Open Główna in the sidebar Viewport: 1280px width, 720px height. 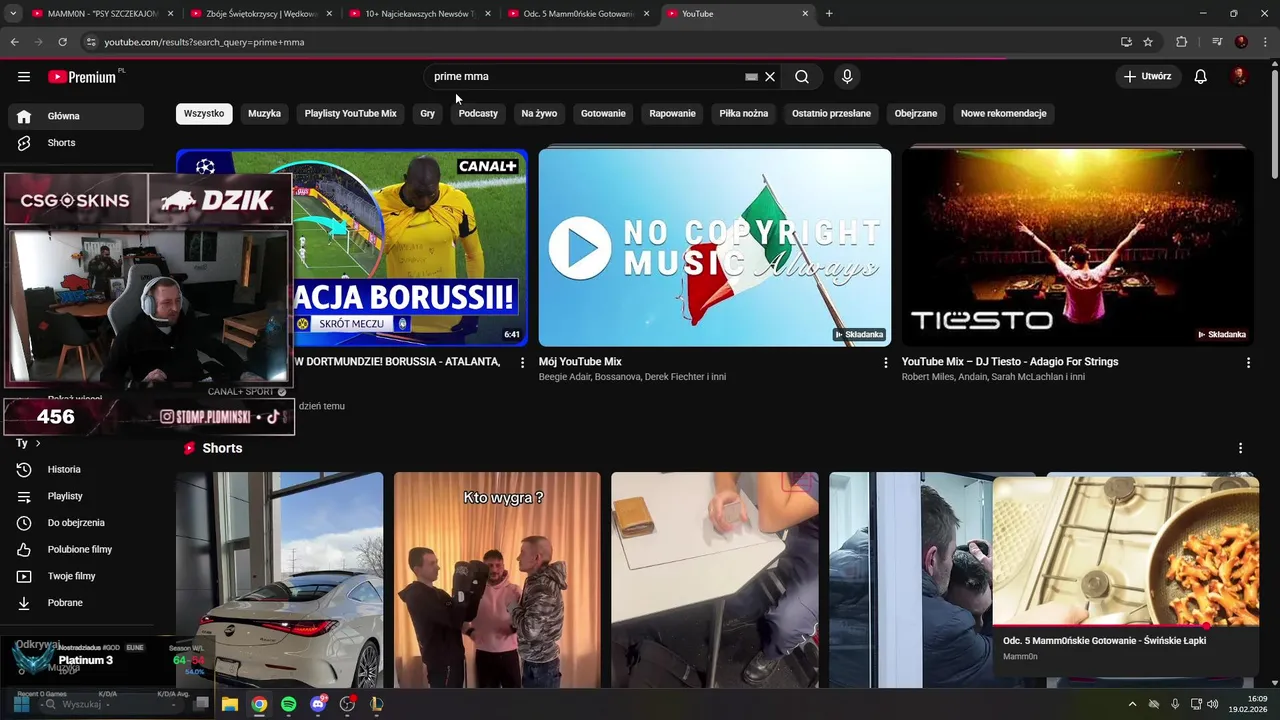(x=76, y=116)
